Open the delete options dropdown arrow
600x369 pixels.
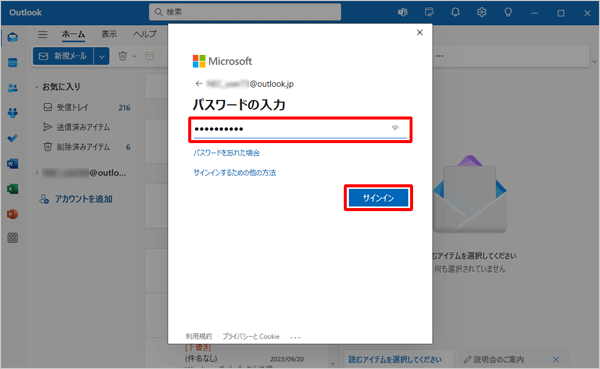(x=134, y=56)
